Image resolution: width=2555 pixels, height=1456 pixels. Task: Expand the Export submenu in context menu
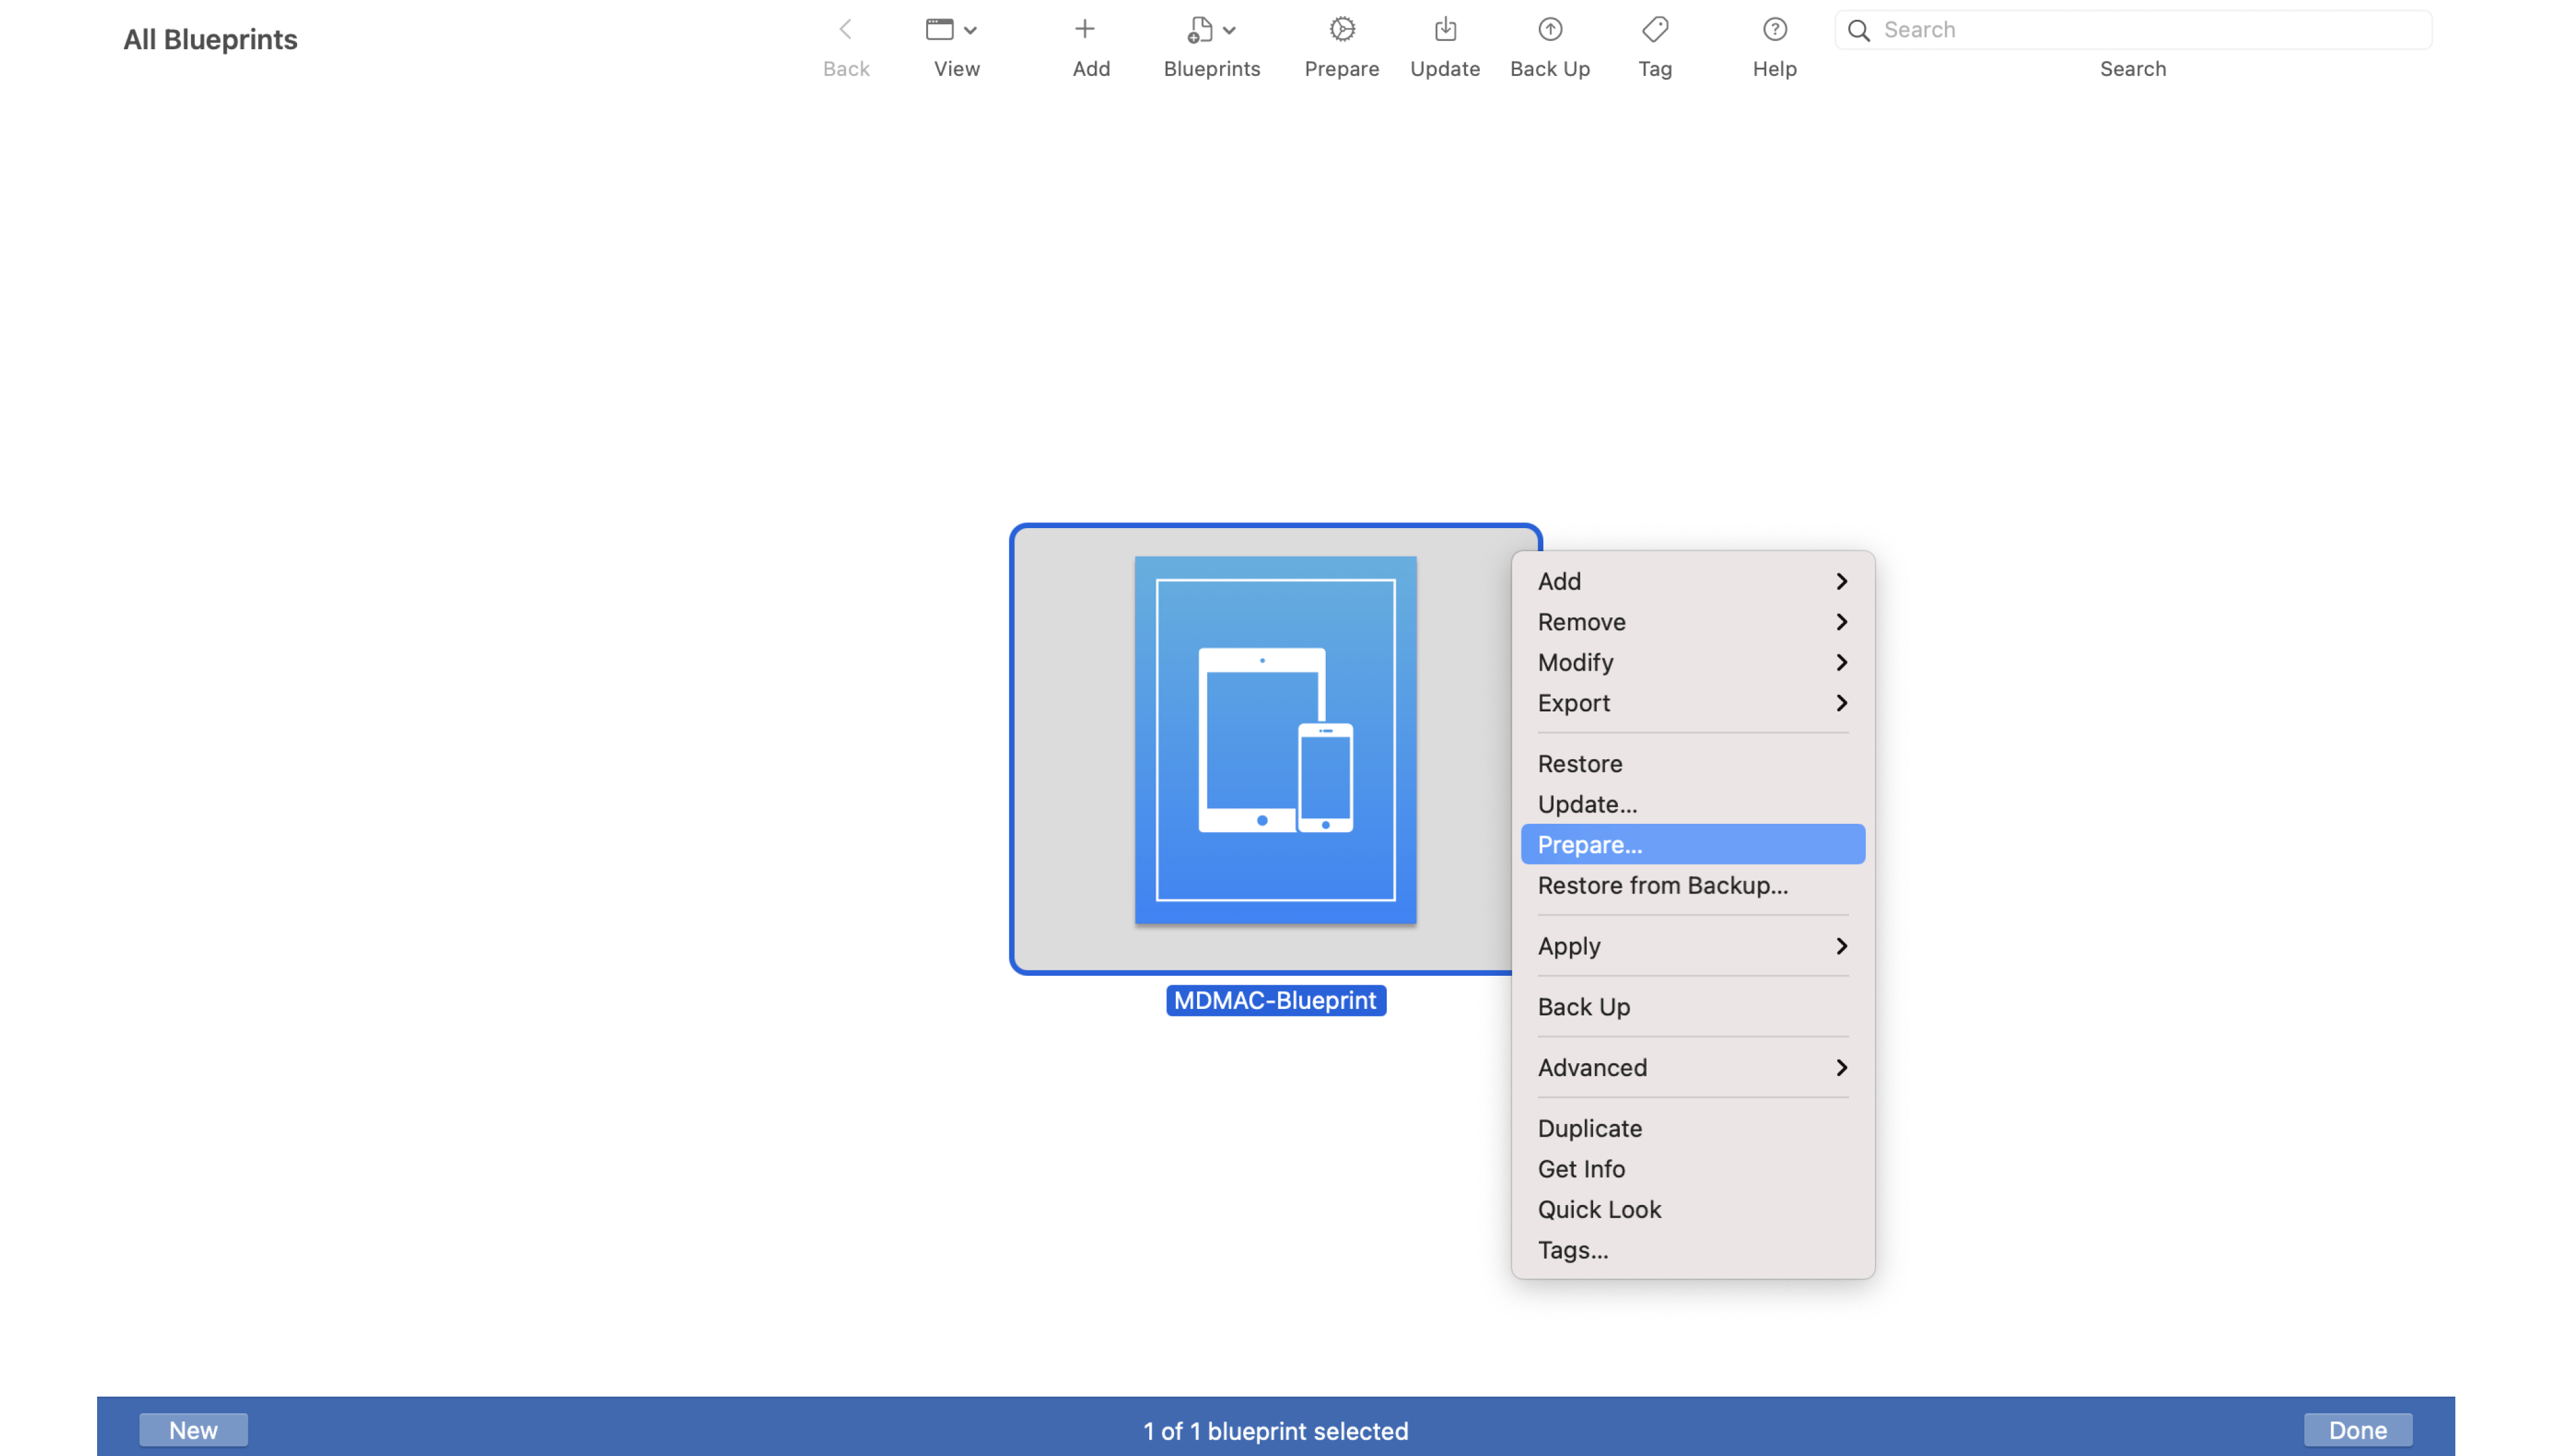[1692, 703]
